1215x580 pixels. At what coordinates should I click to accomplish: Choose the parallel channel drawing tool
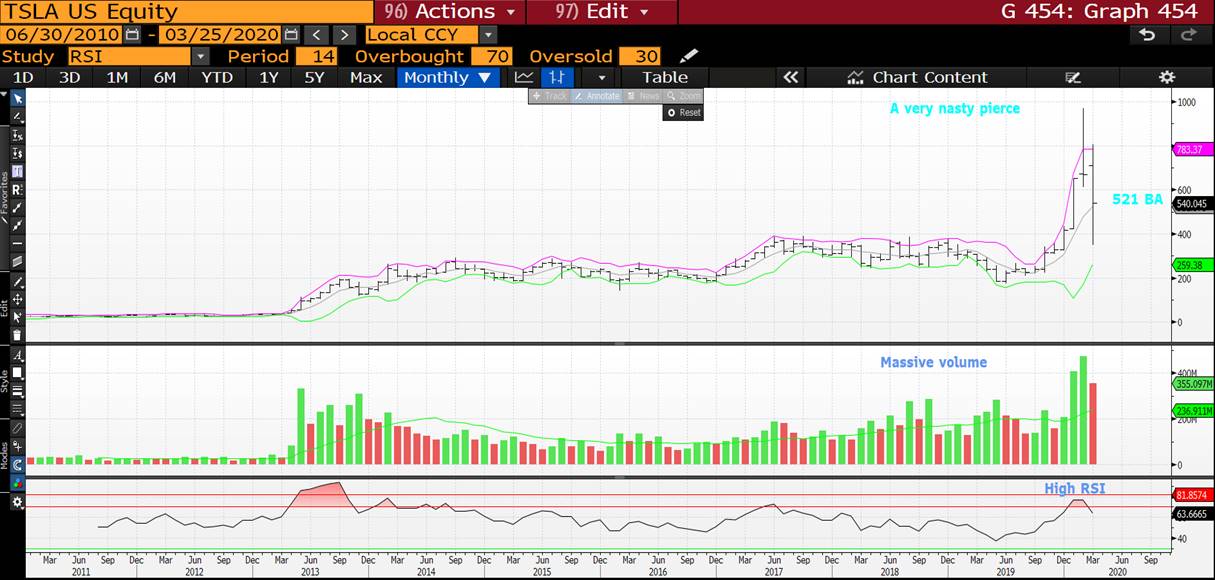point(17,261)
